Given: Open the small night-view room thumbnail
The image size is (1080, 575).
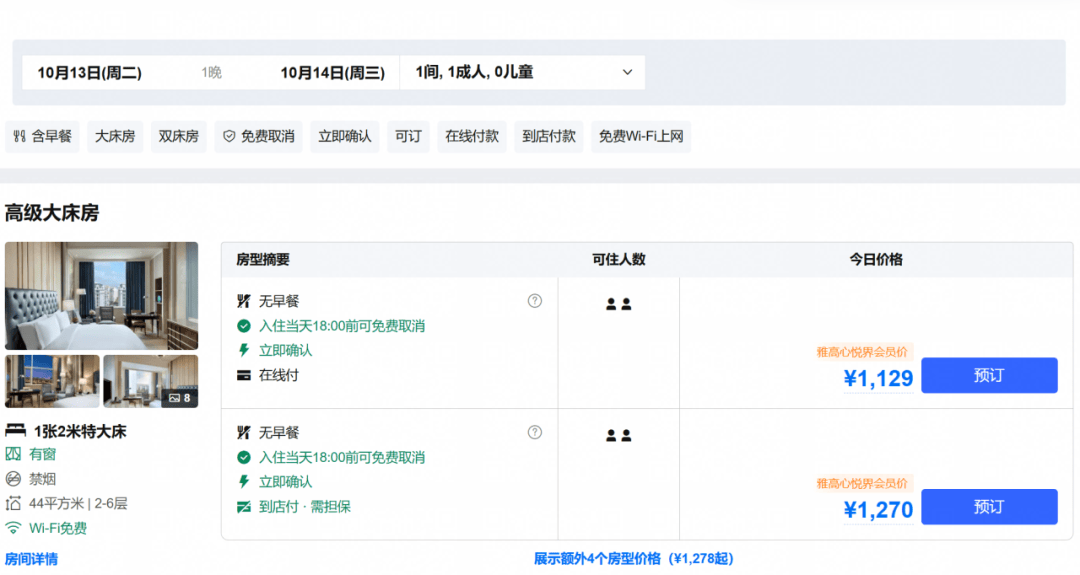Looking at the screenshot, I should point(52,381).
